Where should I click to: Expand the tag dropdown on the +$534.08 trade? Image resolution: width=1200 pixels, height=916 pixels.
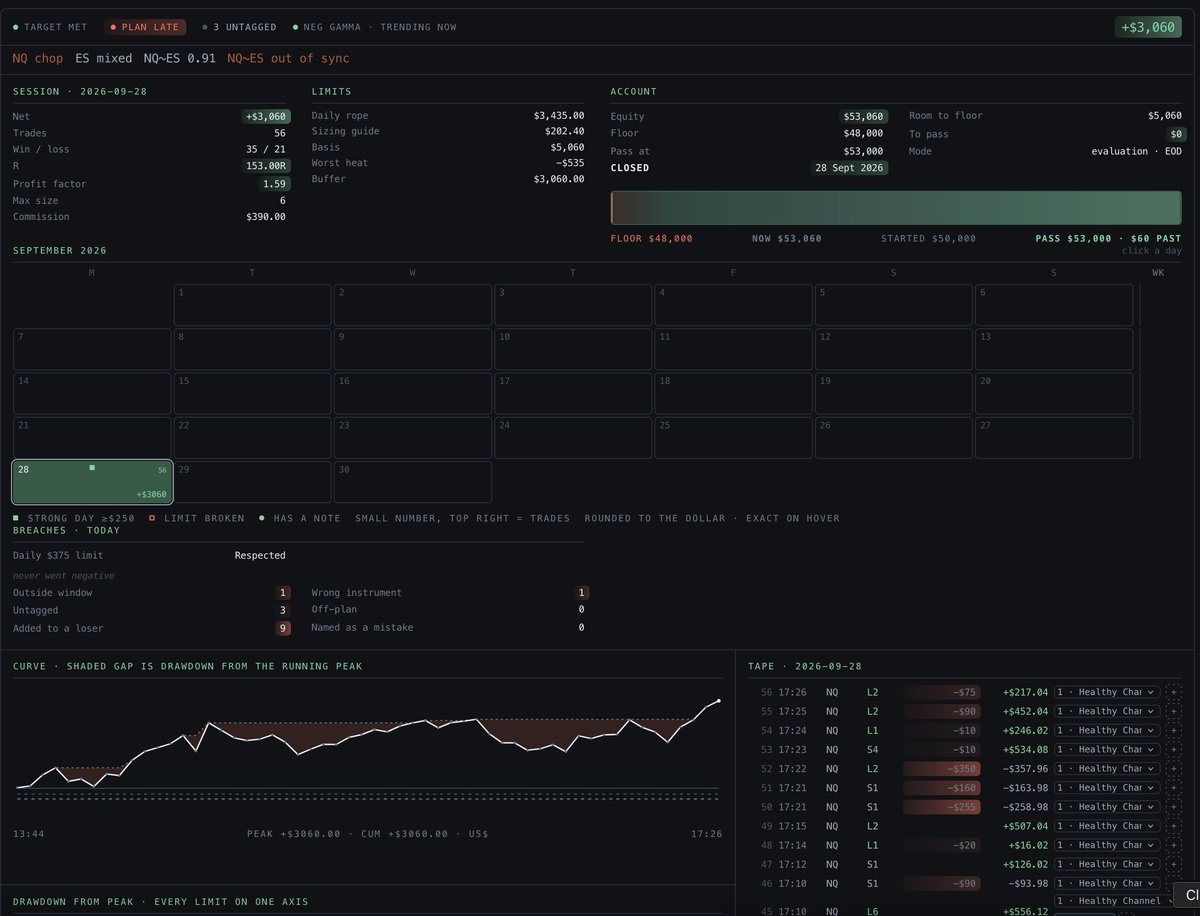[x=1108, y=749]
